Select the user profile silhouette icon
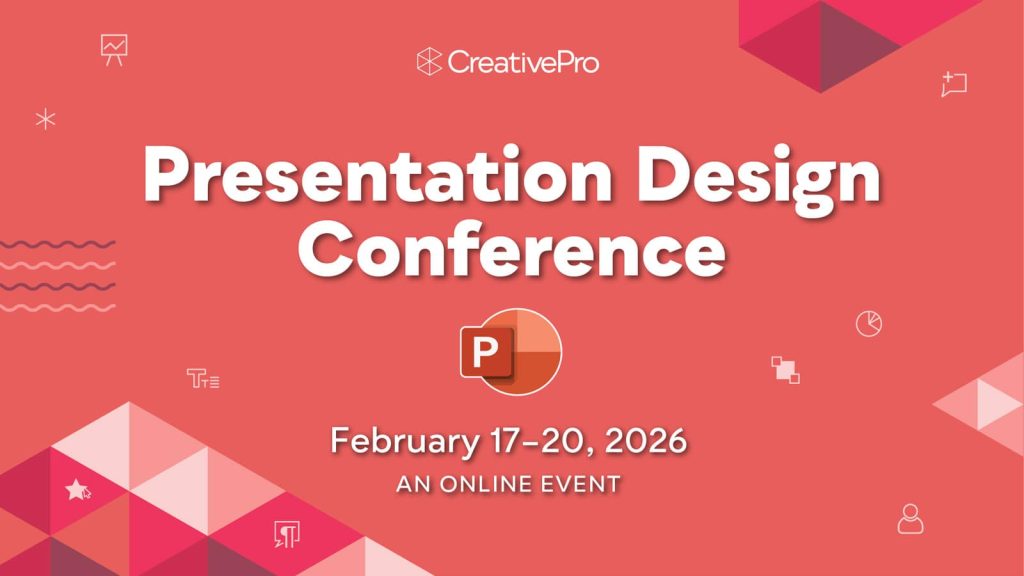The height and width of the screenshot is (576, 1024). point(910,518)
